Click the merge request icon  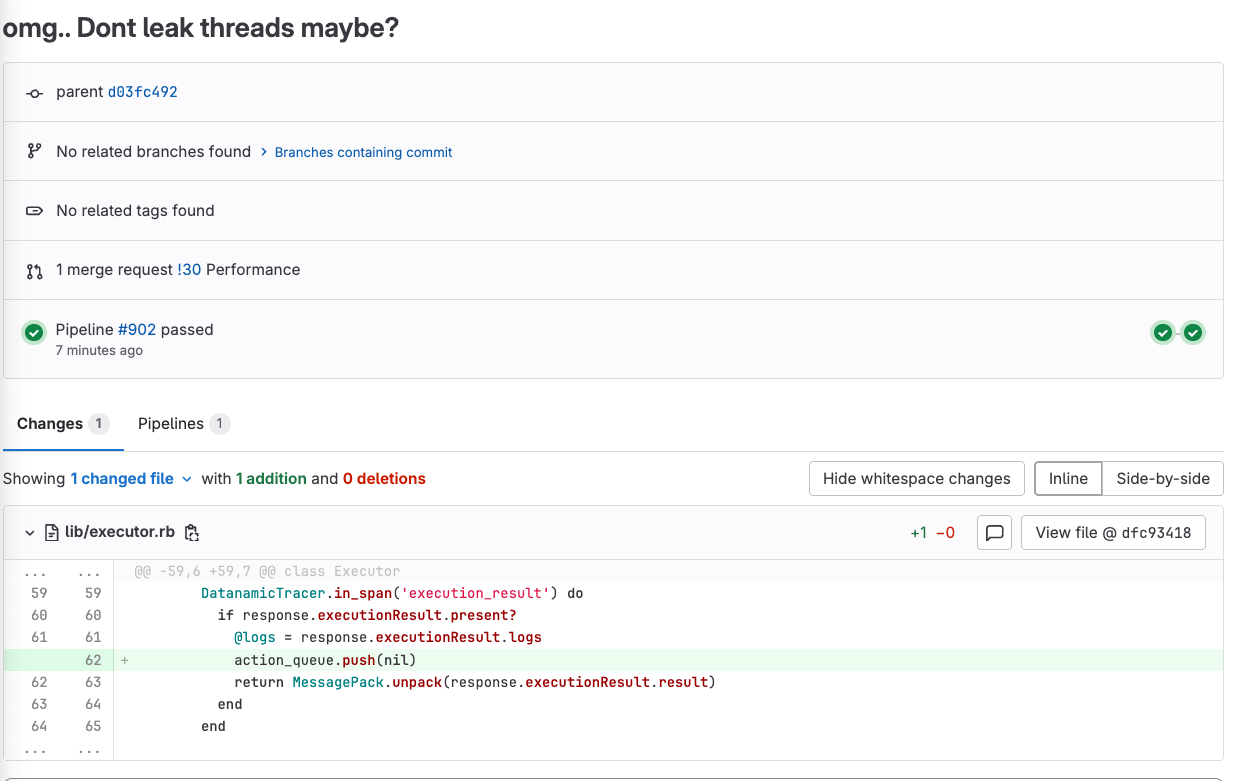click(x=34, y=271)
